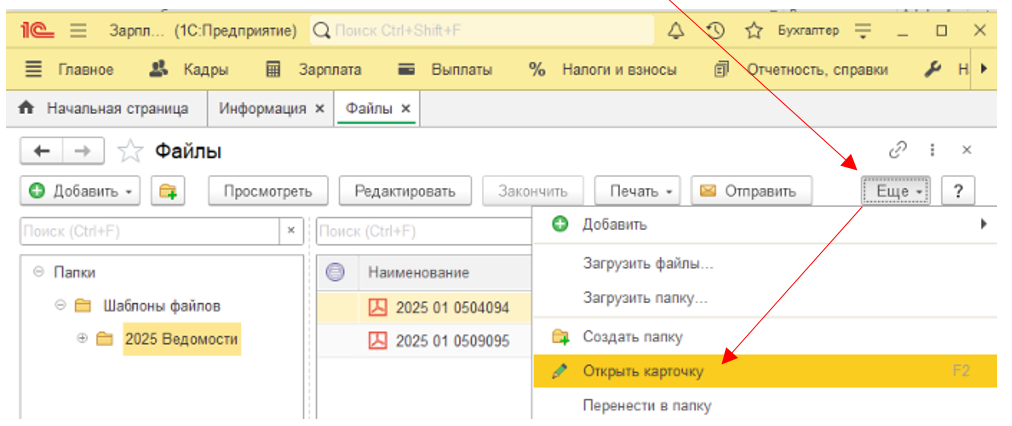Select 2025 Ведомости folder
Viewport: 1012px width, 426px height.
[181, 339]
